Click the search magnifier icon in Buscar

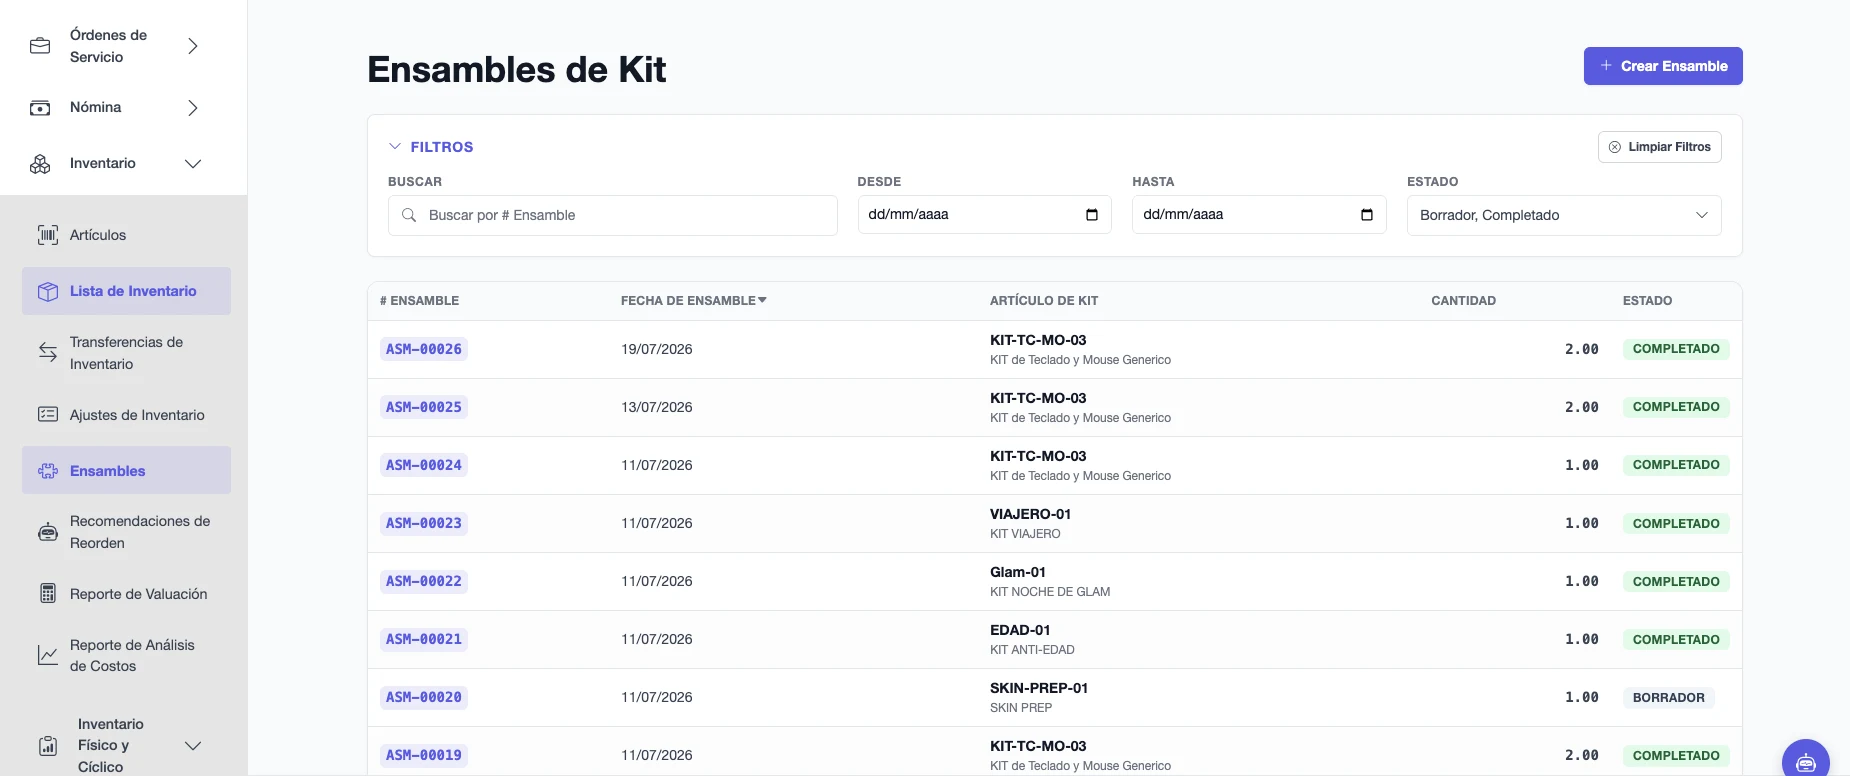coord(409,215)
